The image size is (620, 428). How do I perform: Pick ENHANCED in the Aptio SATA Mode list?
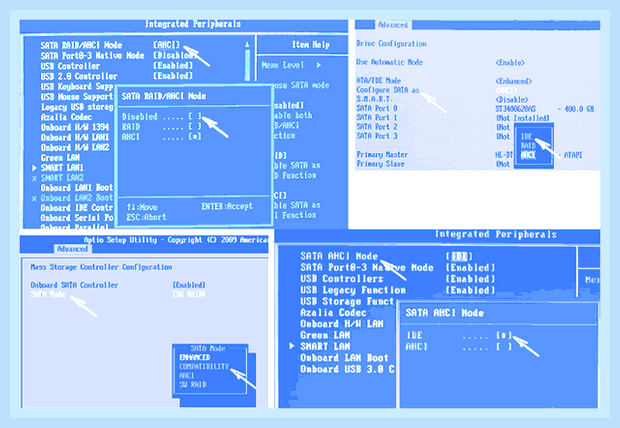point(195,357)
